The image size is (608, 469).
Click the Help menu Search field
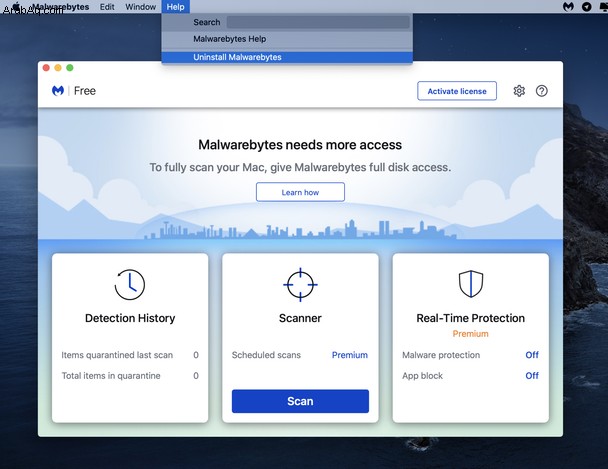tap(318, 22)
